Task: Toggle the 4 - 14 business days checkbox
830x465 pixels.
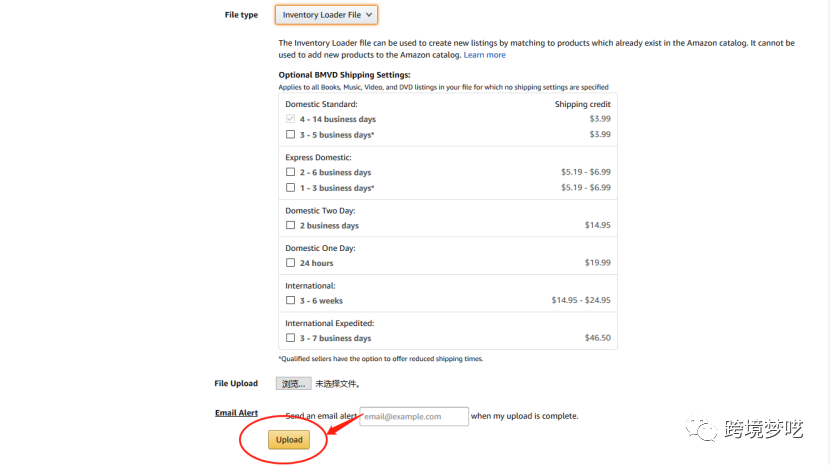Action: (290, 119)
